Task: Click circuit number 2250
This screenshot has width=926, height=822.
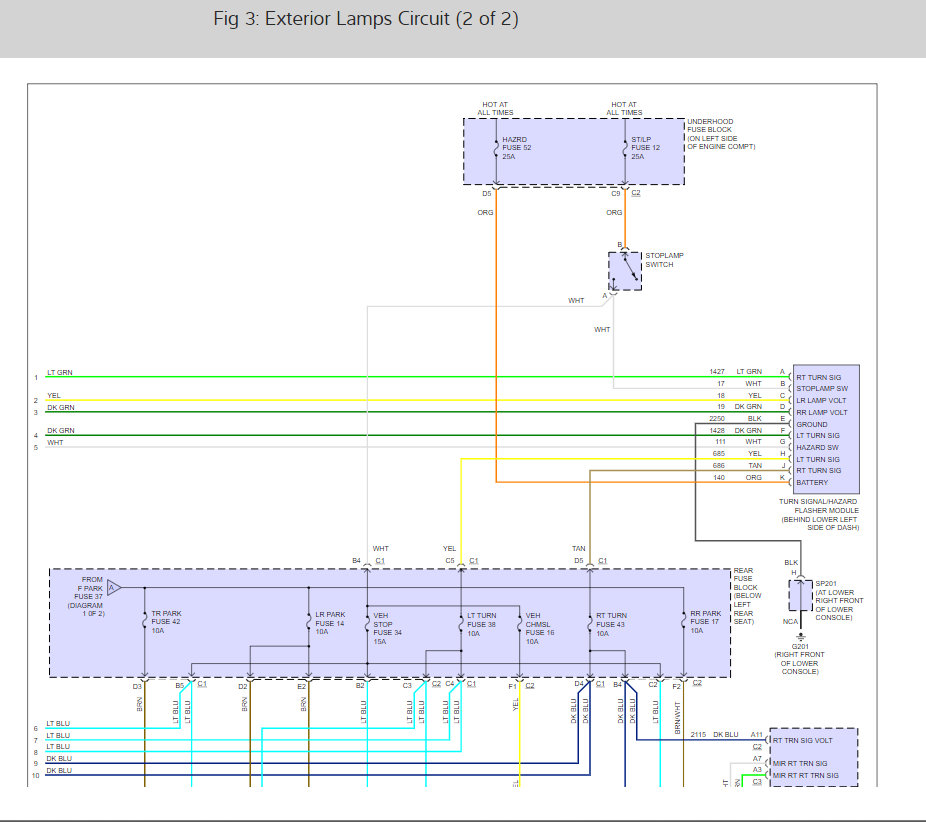Action: (717, 418)
